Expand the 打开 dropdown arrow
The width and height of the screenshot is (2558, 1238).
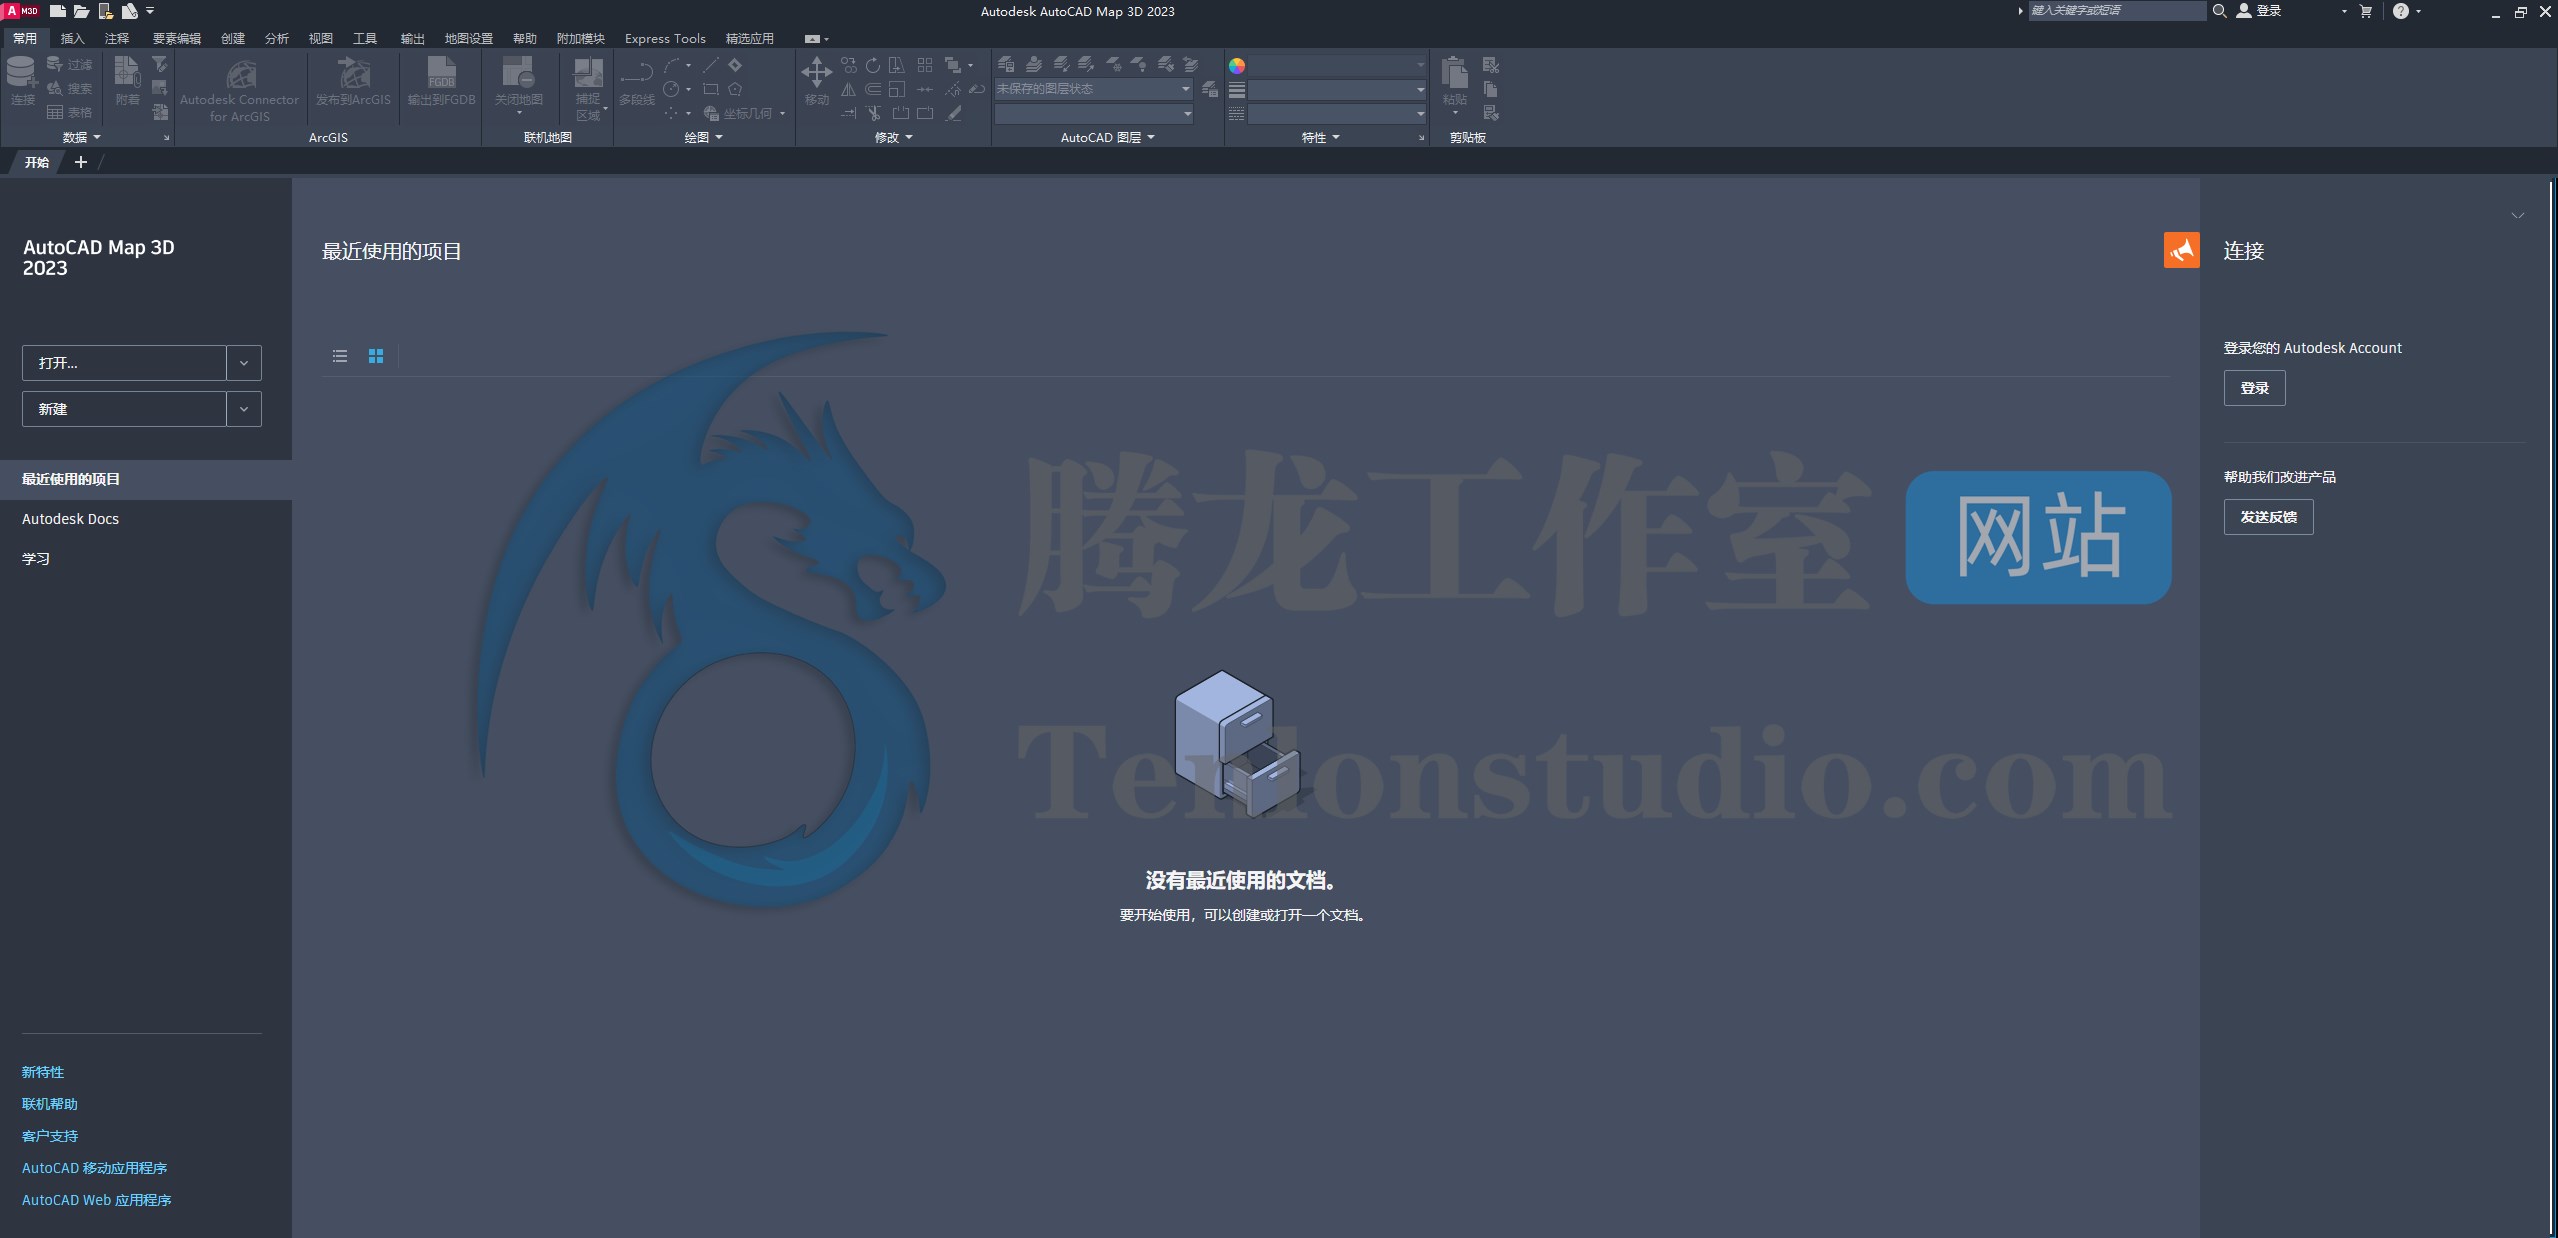(x=244, y=363)
